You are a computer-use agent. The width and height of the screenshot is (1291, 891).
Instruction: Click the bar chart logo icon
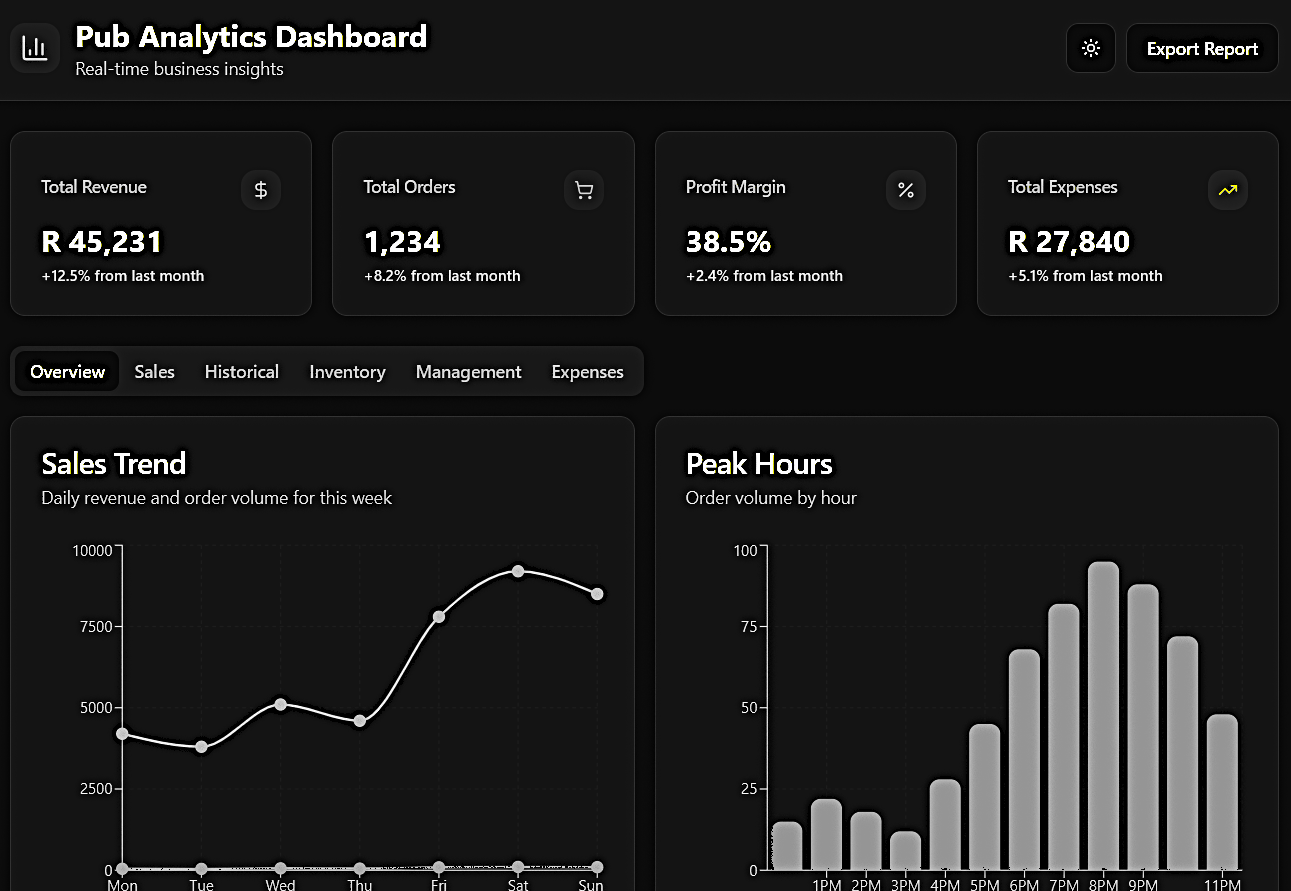[34, 47]
